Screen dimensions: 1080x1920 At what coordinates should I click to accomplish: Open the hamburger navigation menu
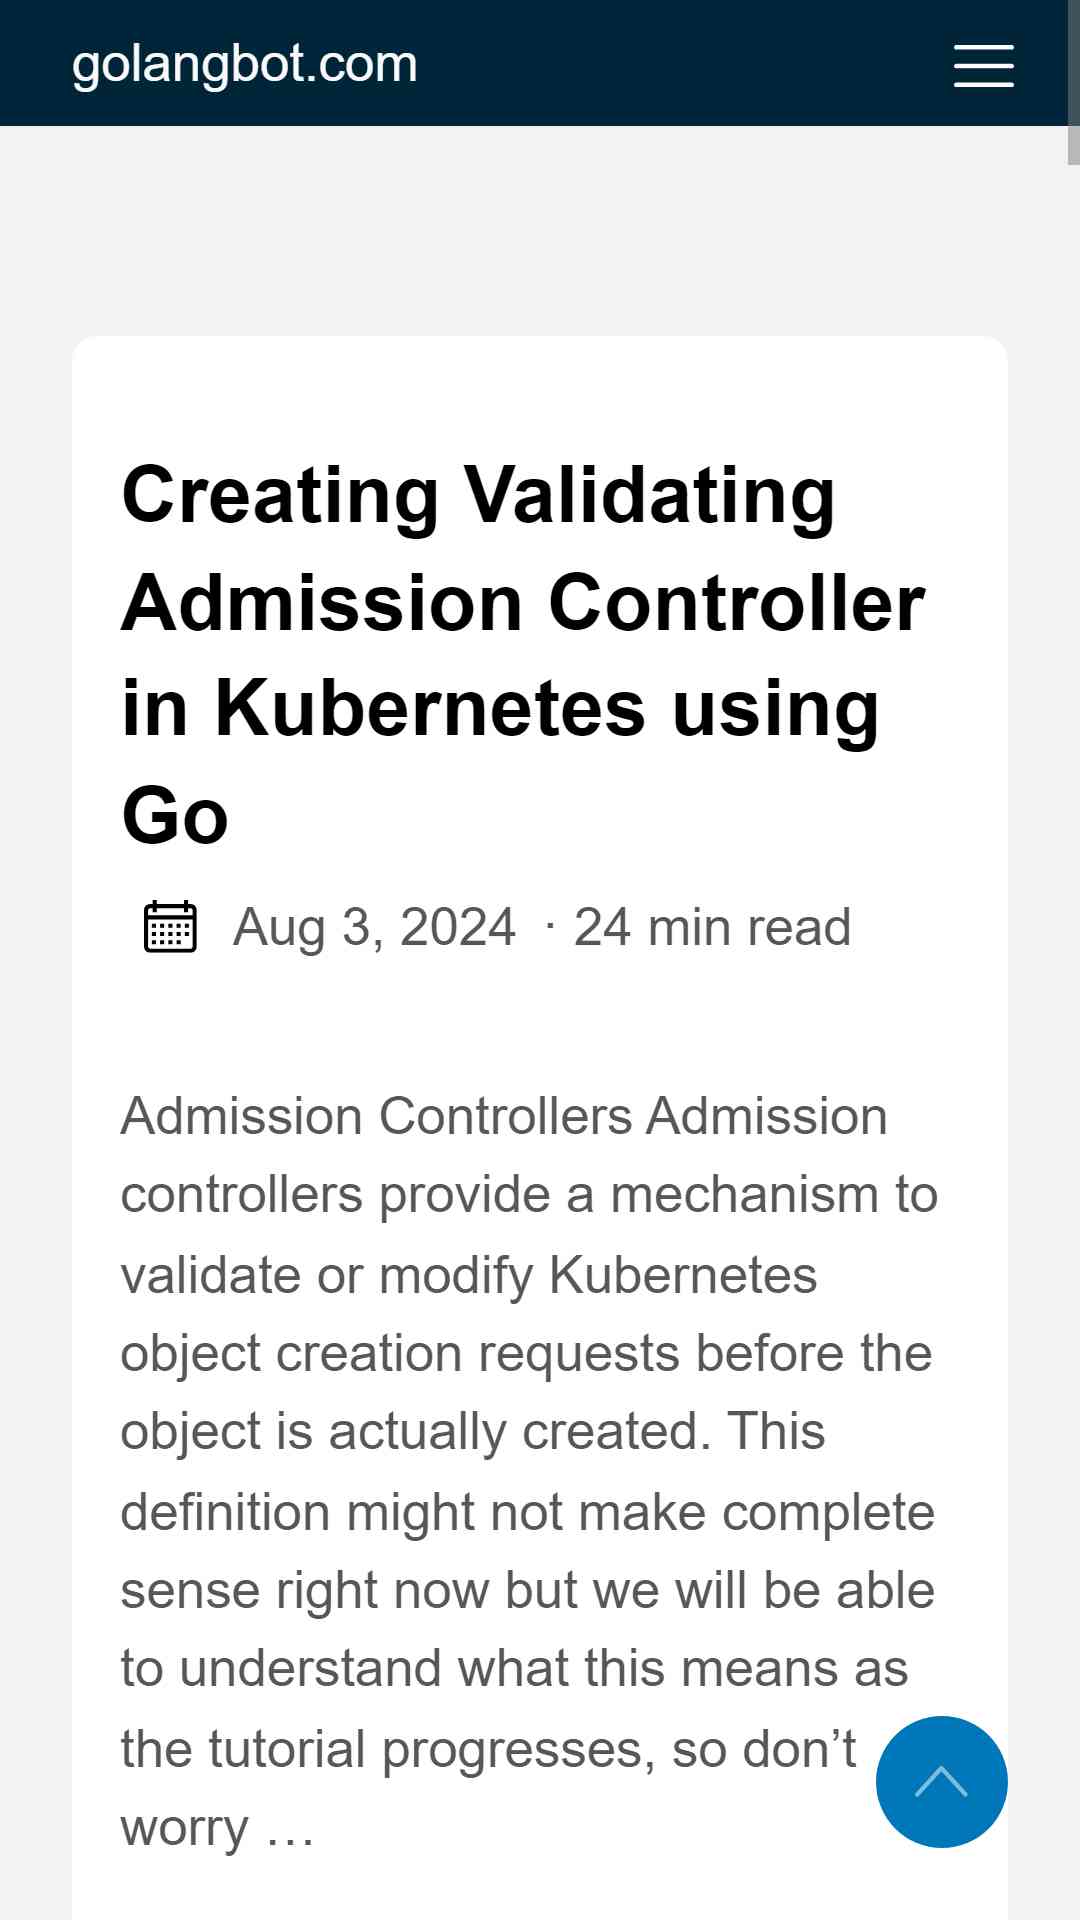click(983, 65)
